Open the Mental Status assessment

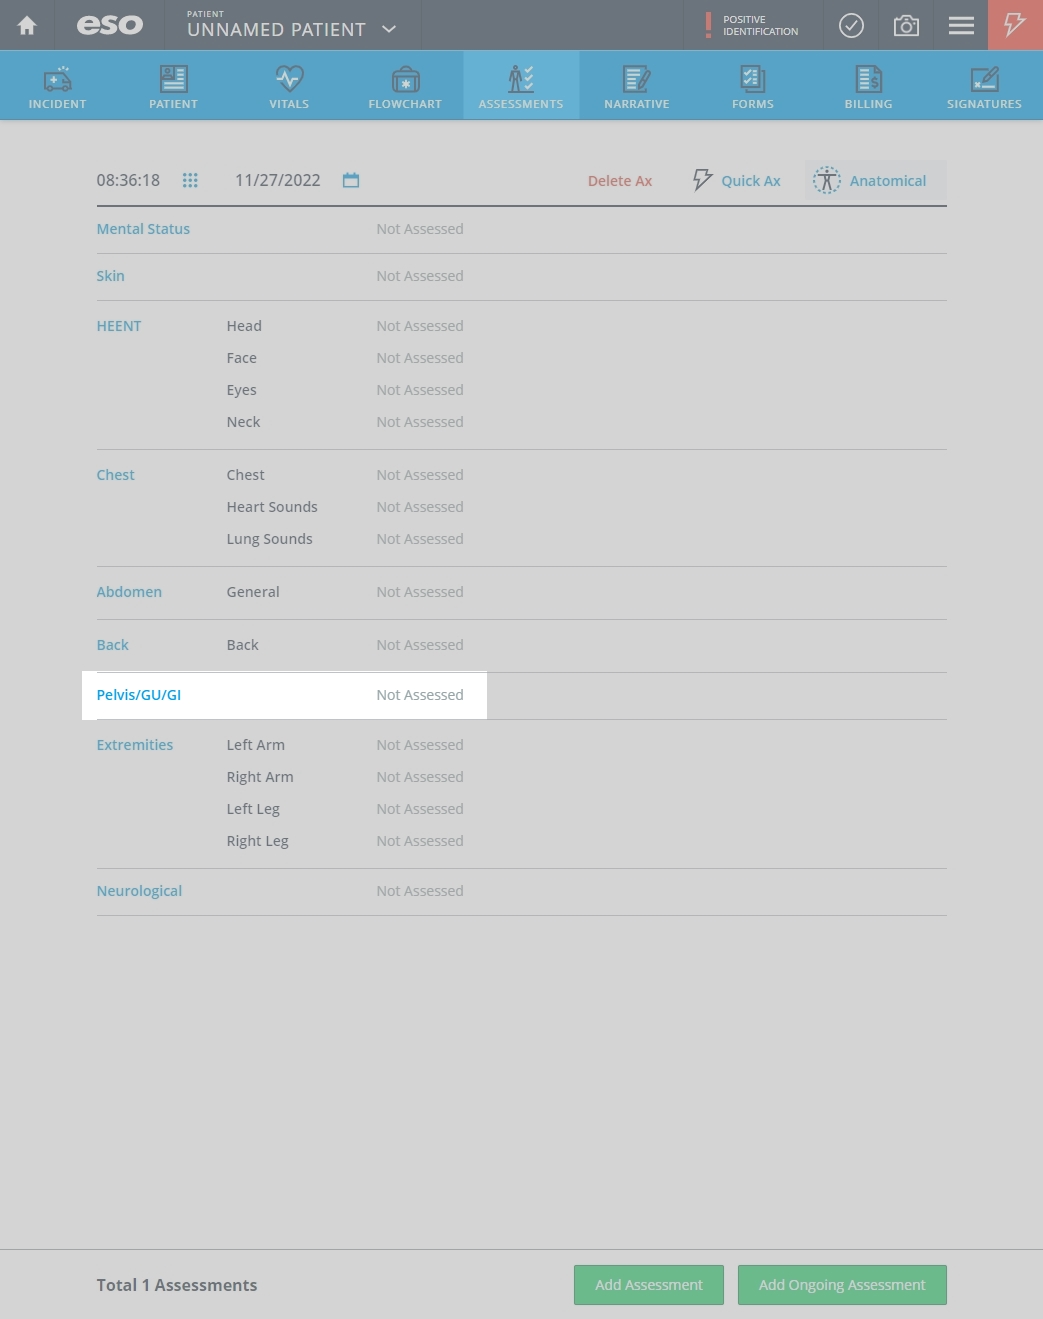pos(143,229)
